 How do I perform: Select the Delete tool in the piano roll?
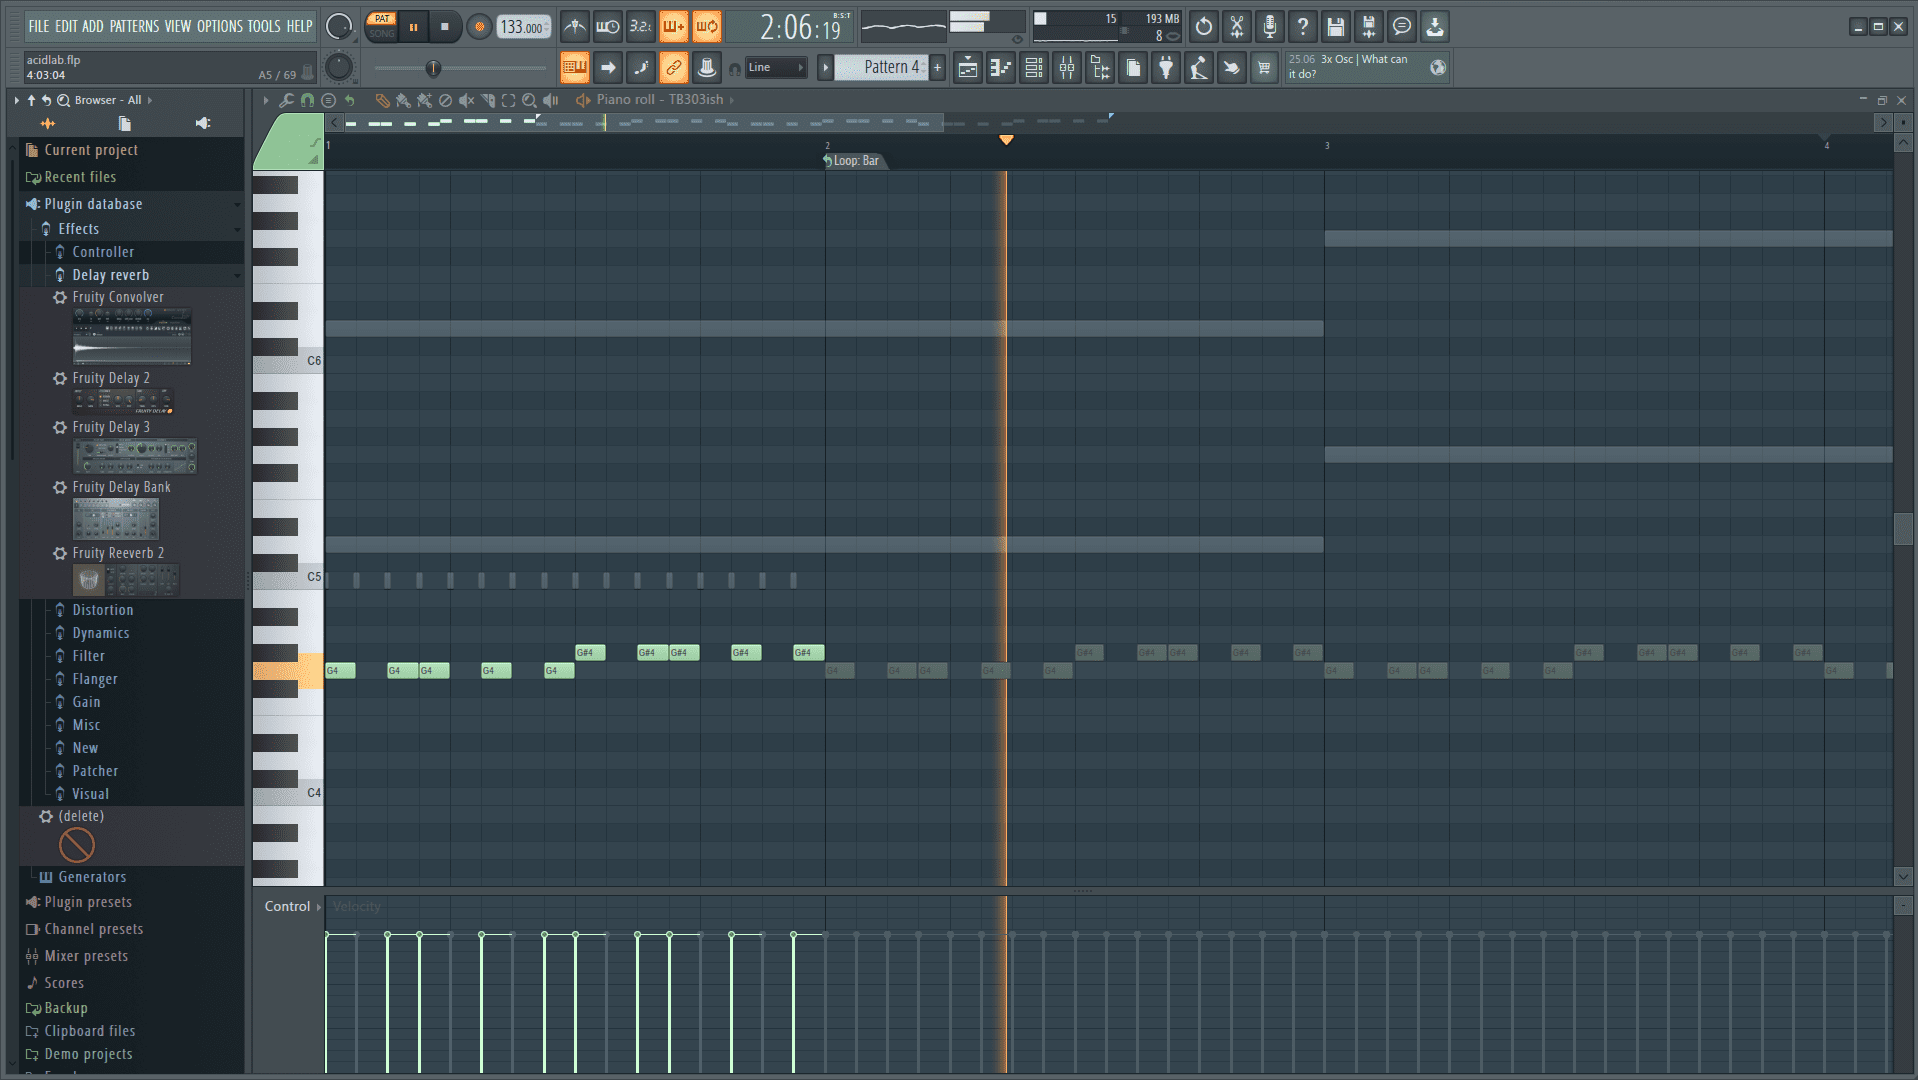tap(445, 100)
